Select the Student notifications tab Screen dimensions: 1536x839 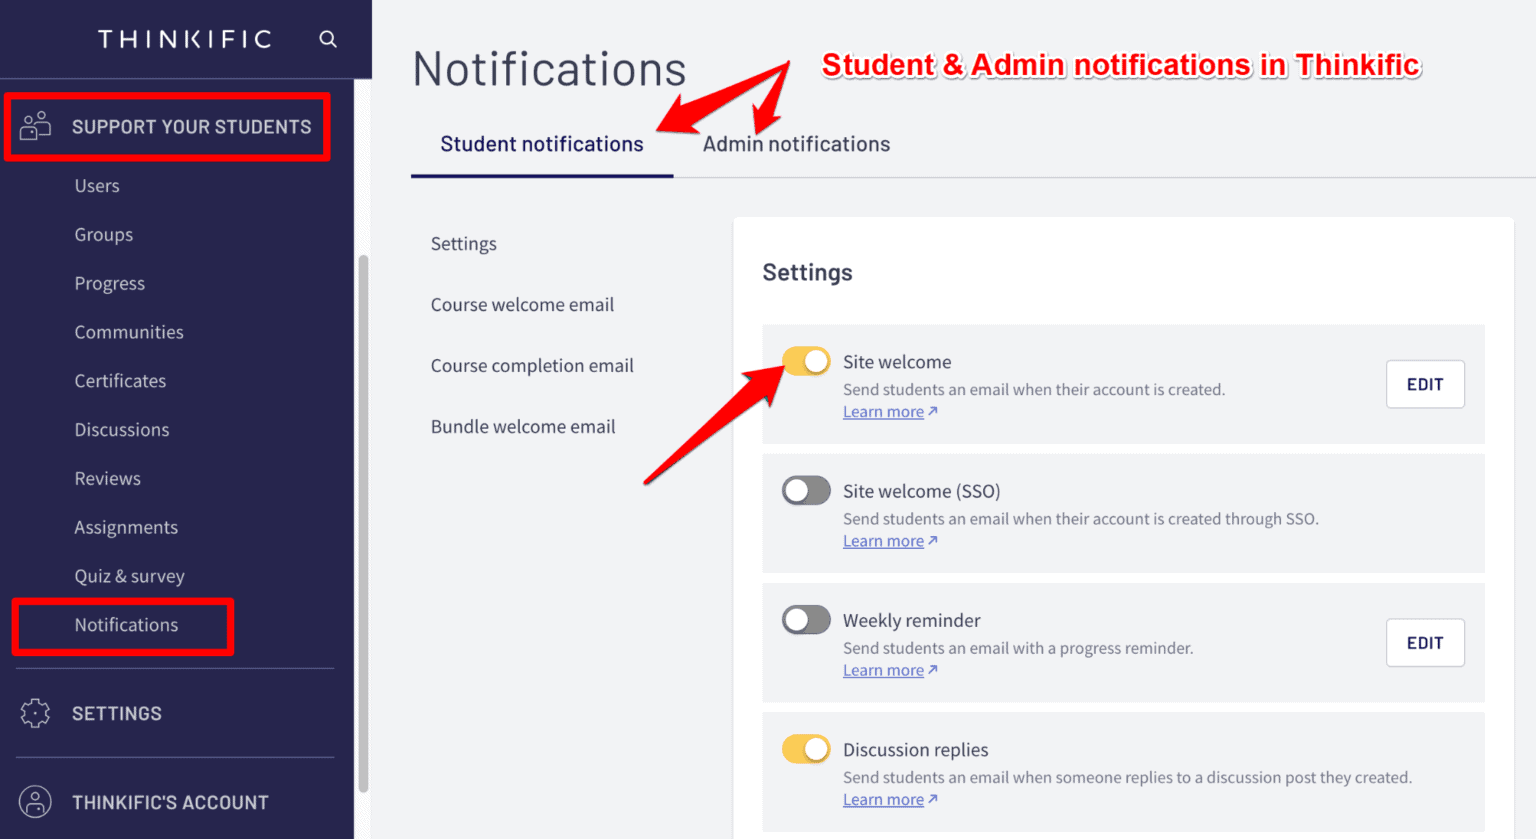541,143
